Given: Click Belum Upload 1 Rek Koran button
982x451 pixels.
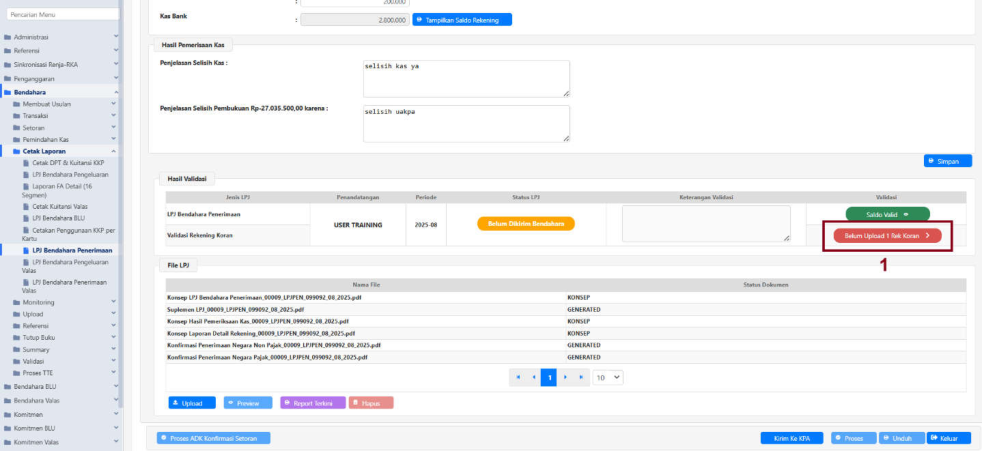Looking at the screenshot, I should coord(887,235).
